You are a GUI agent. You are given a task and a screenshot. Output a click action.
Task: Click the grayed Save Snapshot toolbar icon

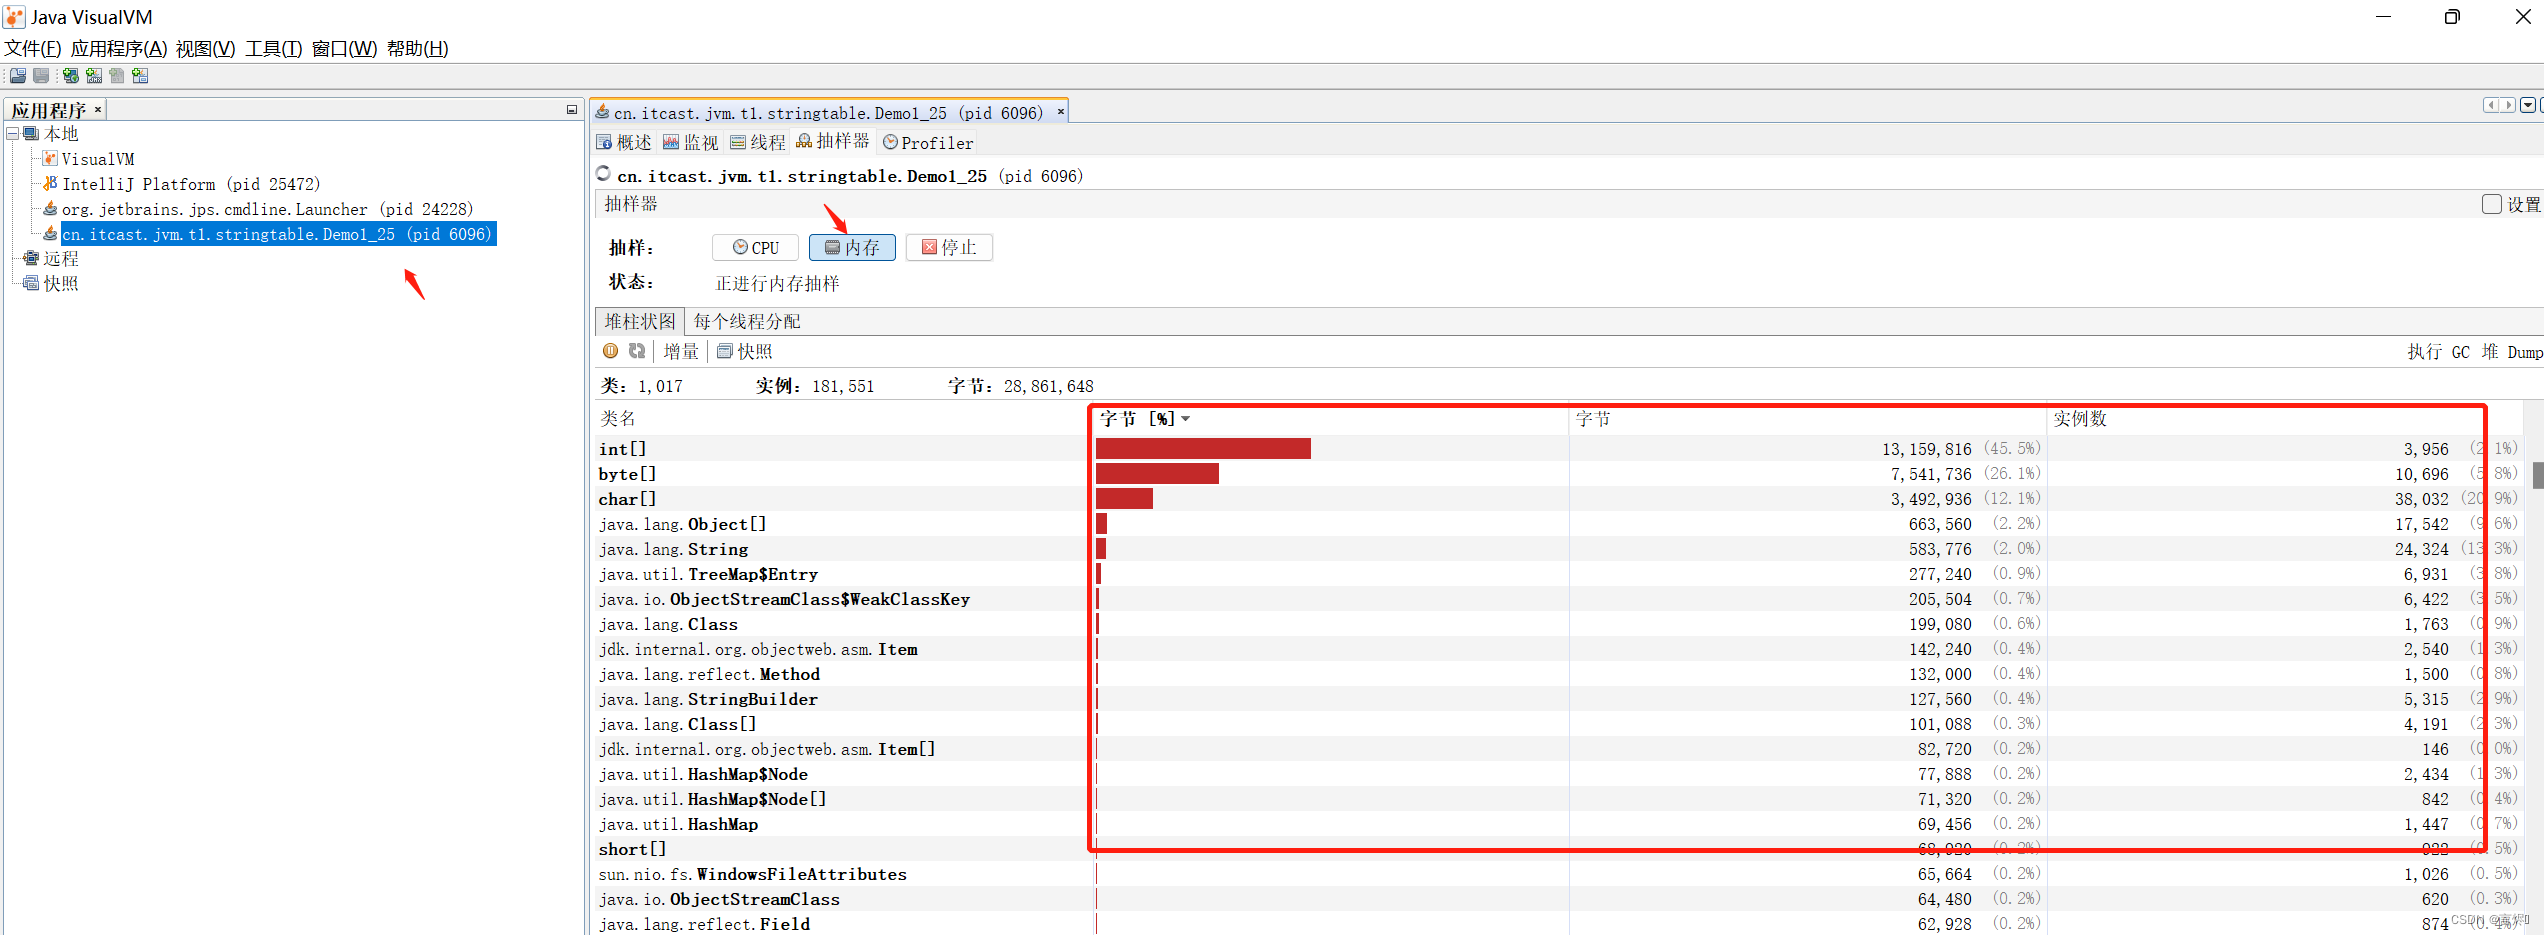(41, 76)
